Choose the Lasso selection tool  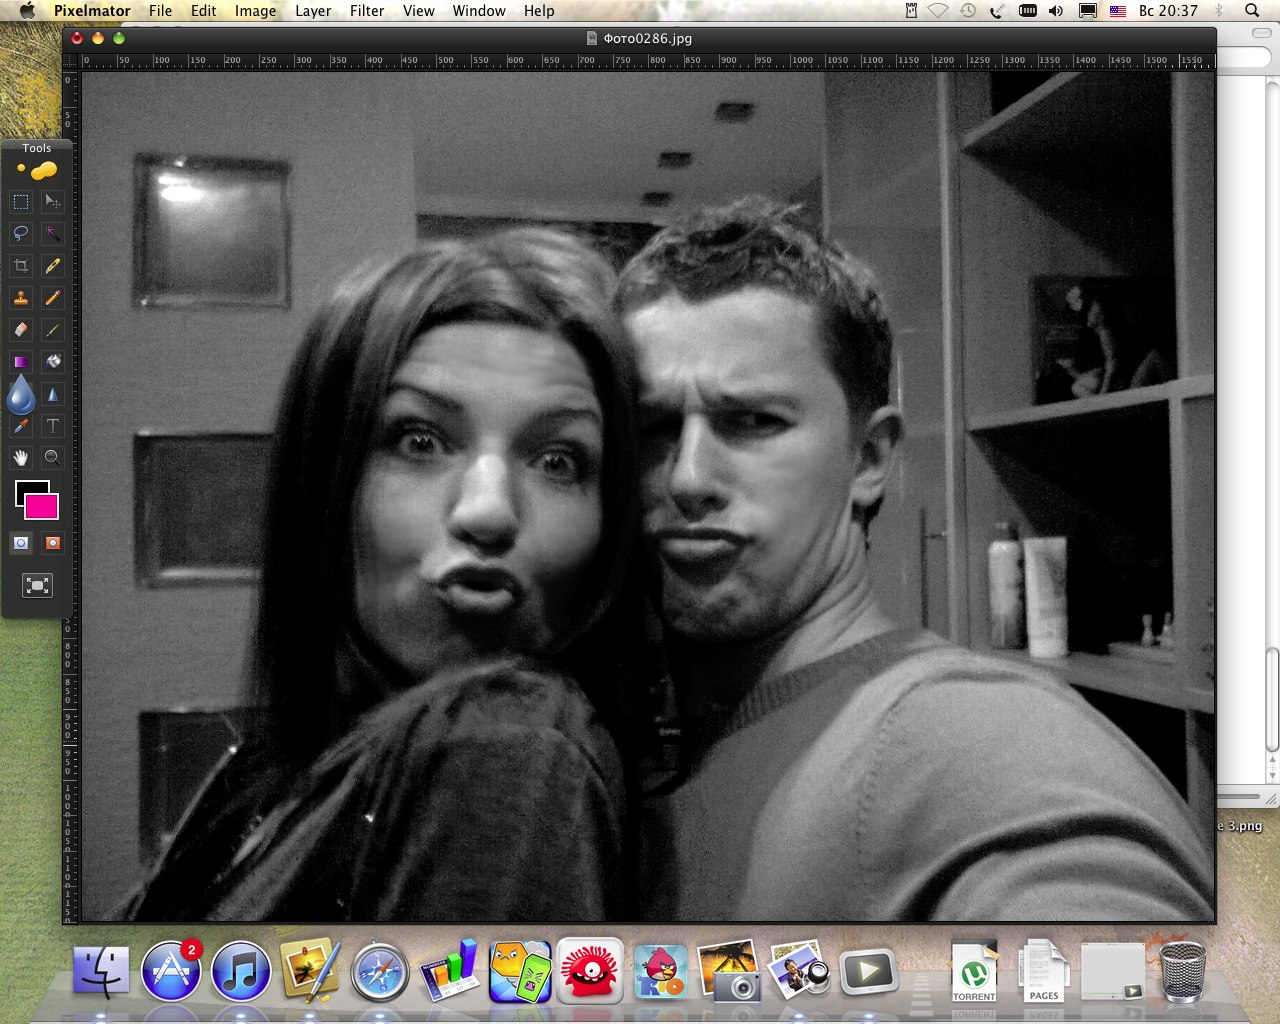[x=21, y=234]
